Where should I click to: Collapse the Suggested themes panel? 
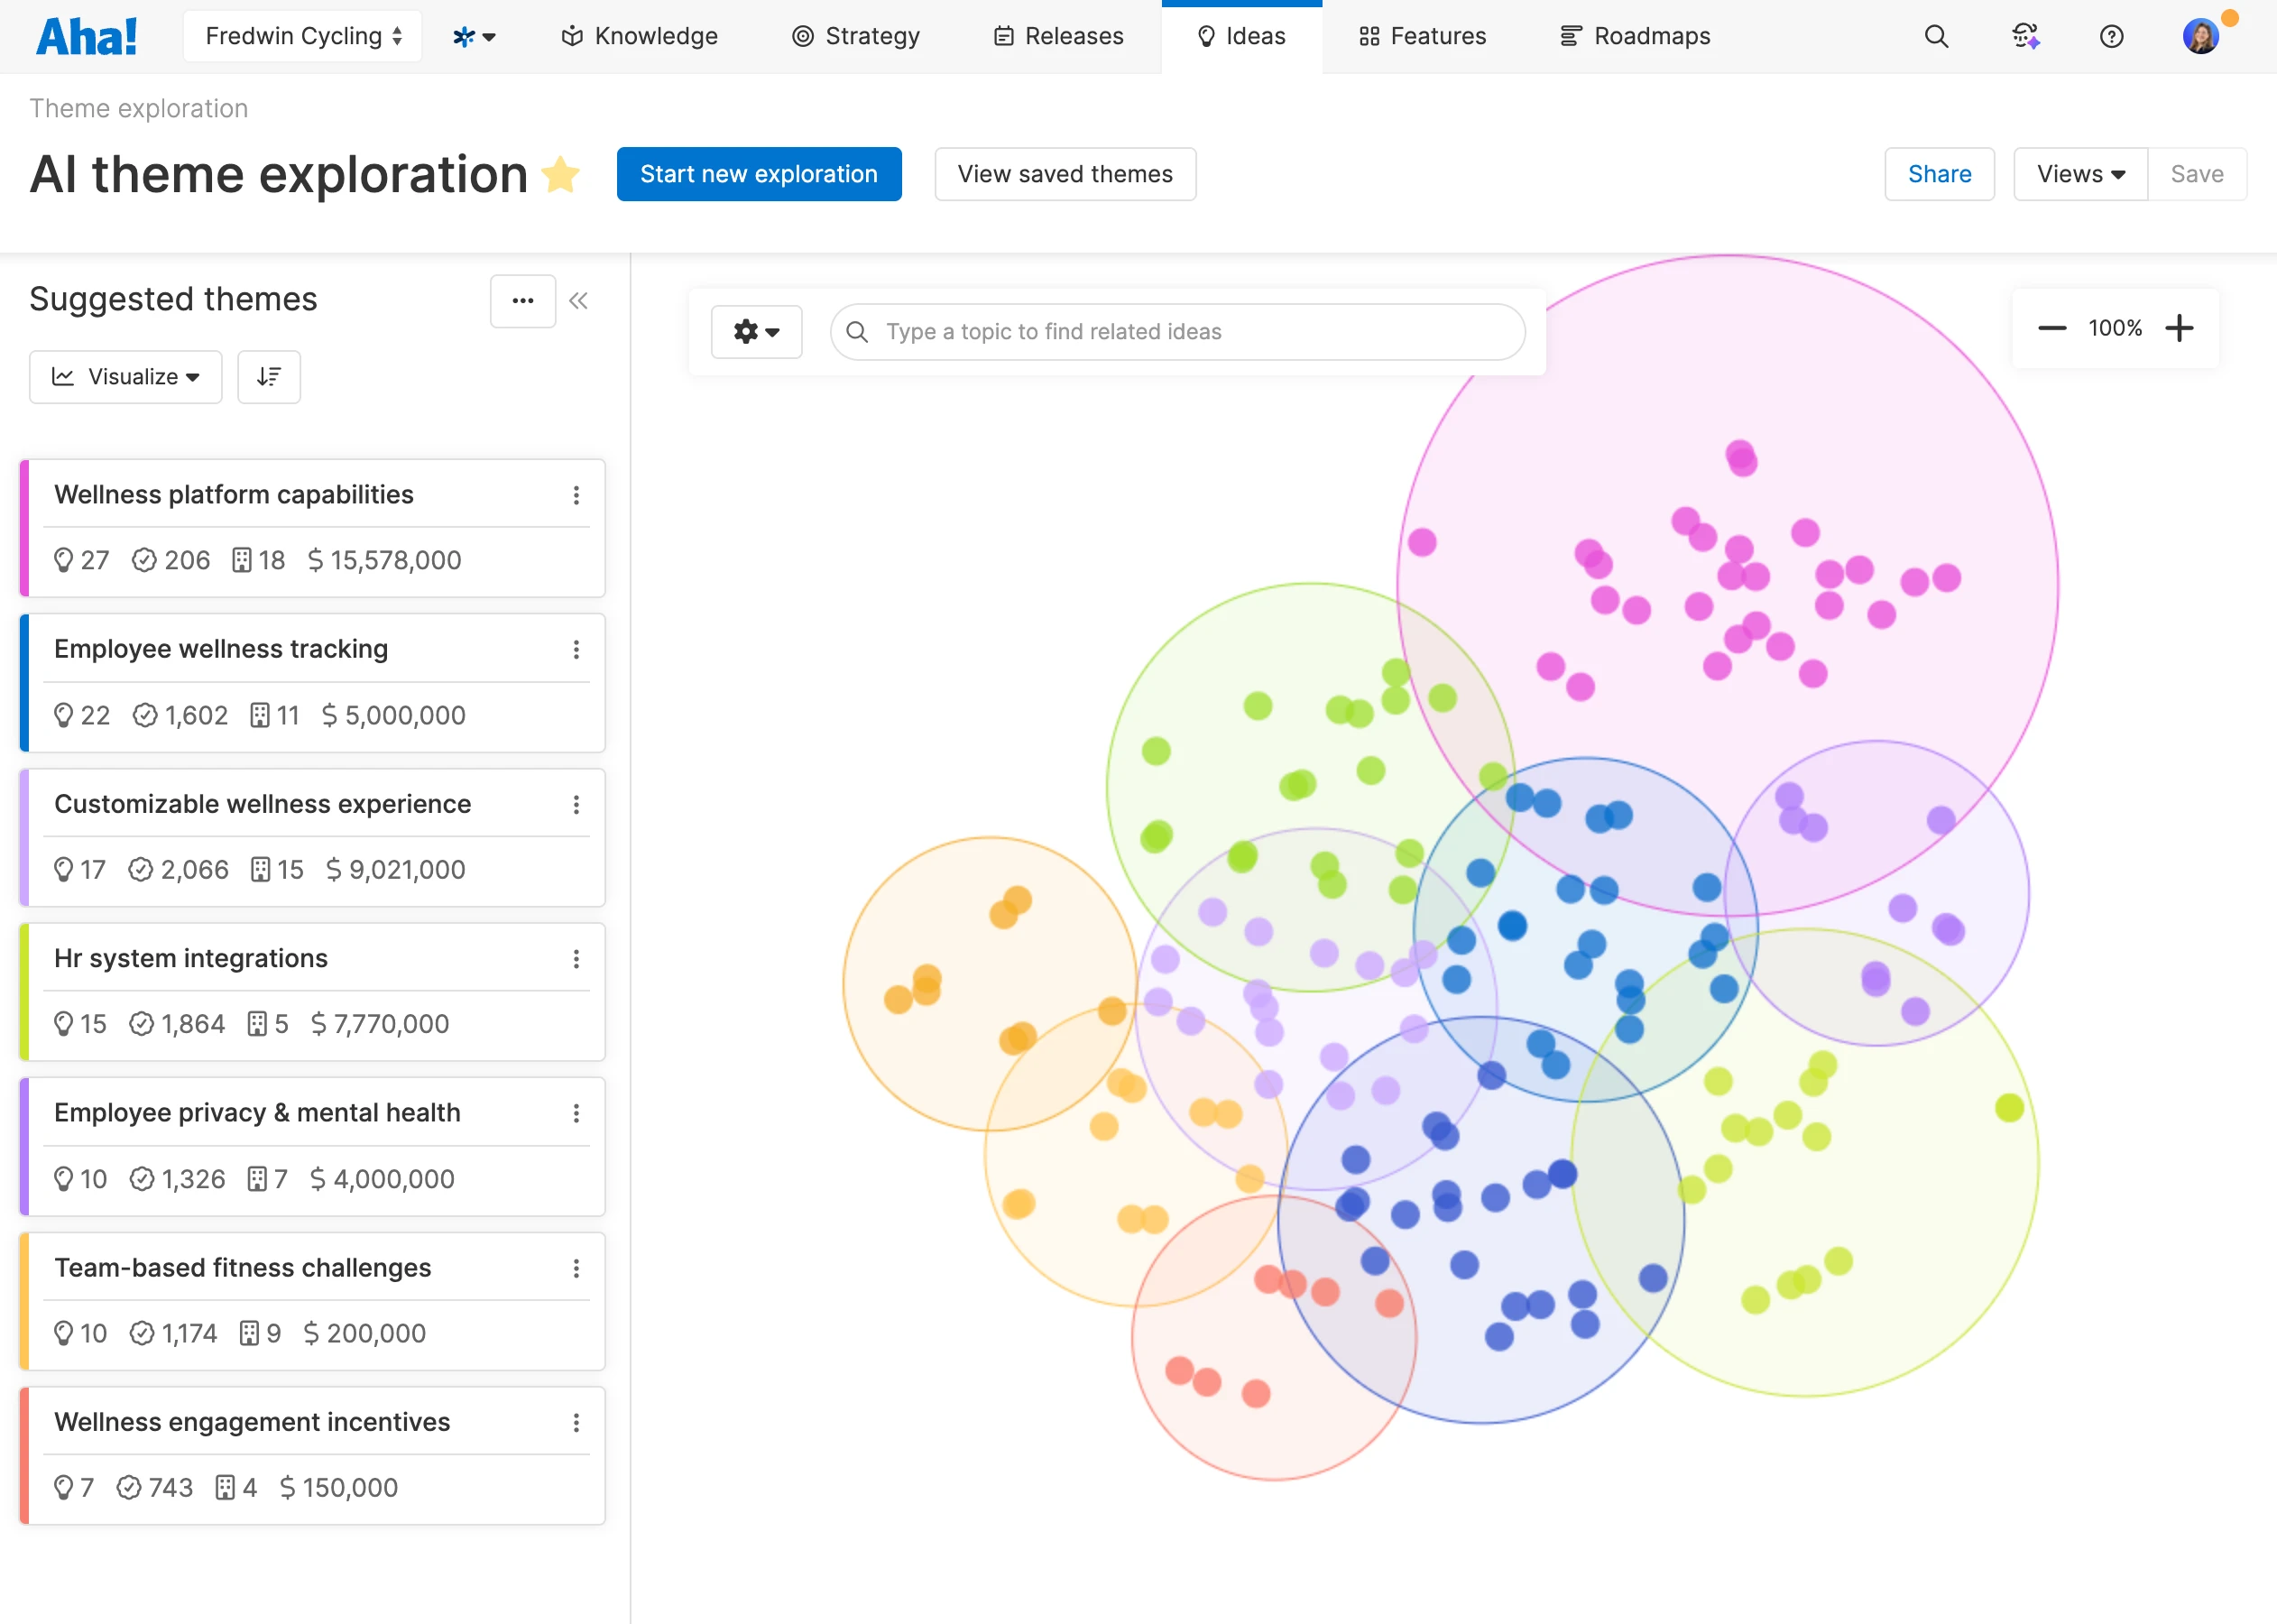pyautogui.click(x=578, y=301)
